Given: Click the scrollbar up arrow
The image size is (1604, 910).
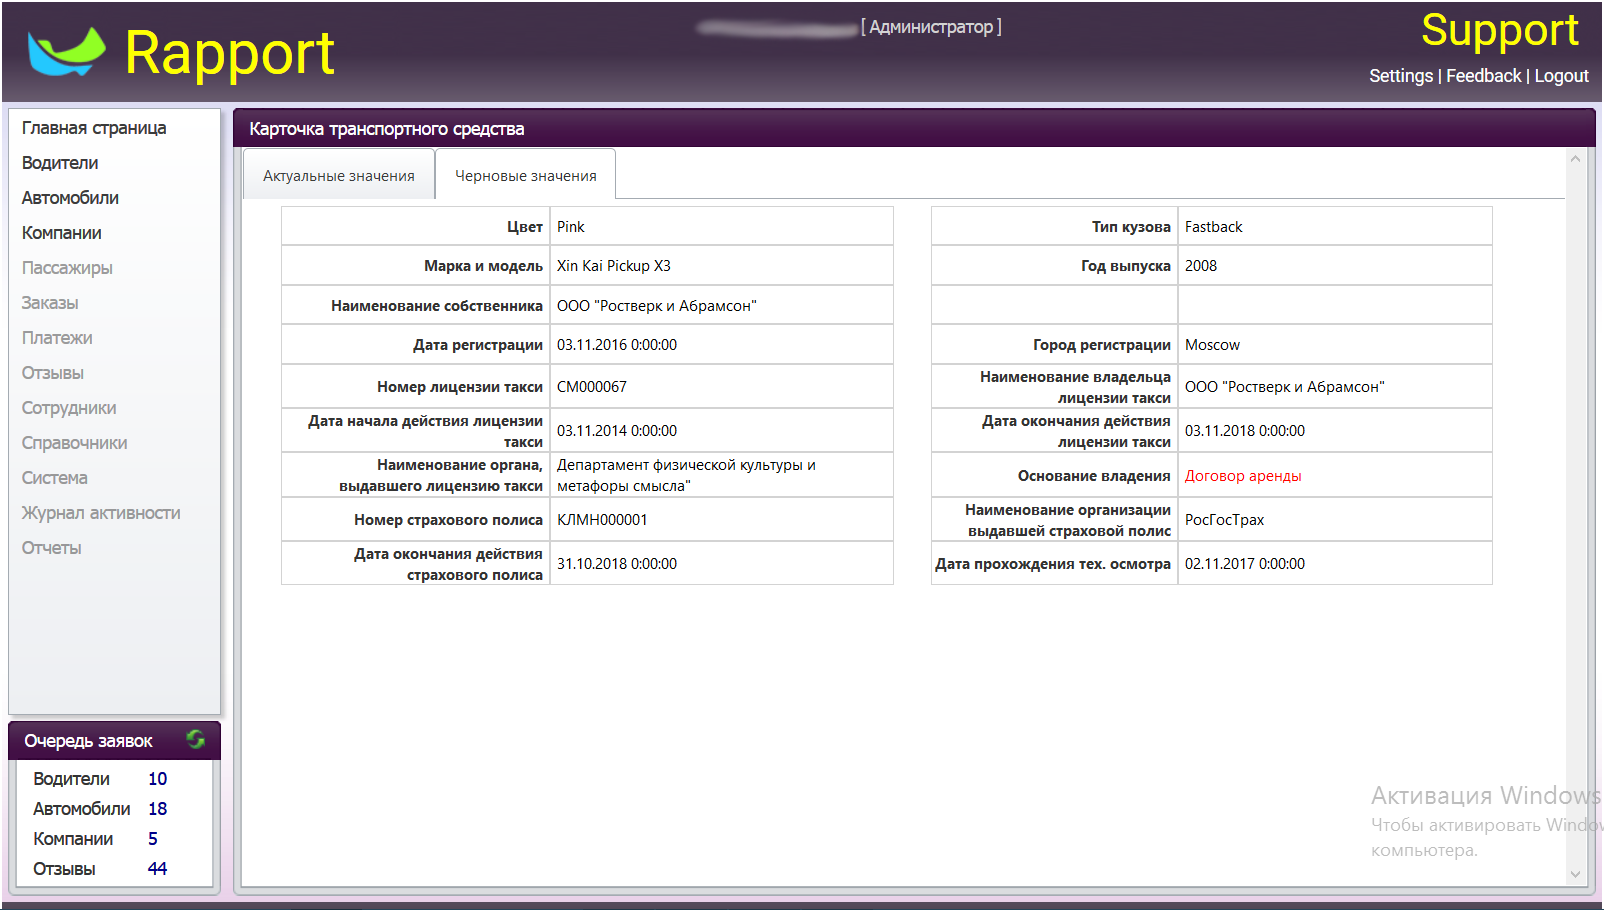Looking at the screenshot, I should click(x=1575, y=159).
